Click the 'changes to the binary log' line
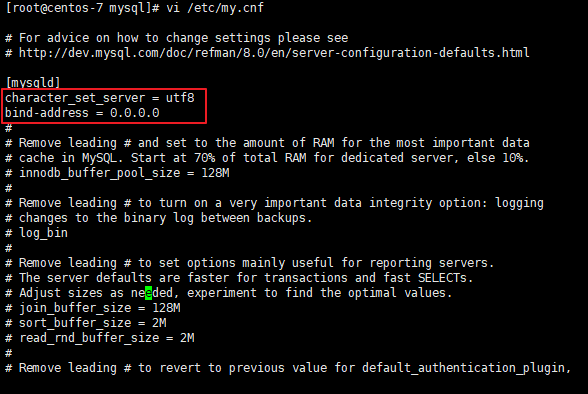 click(158, 218)
